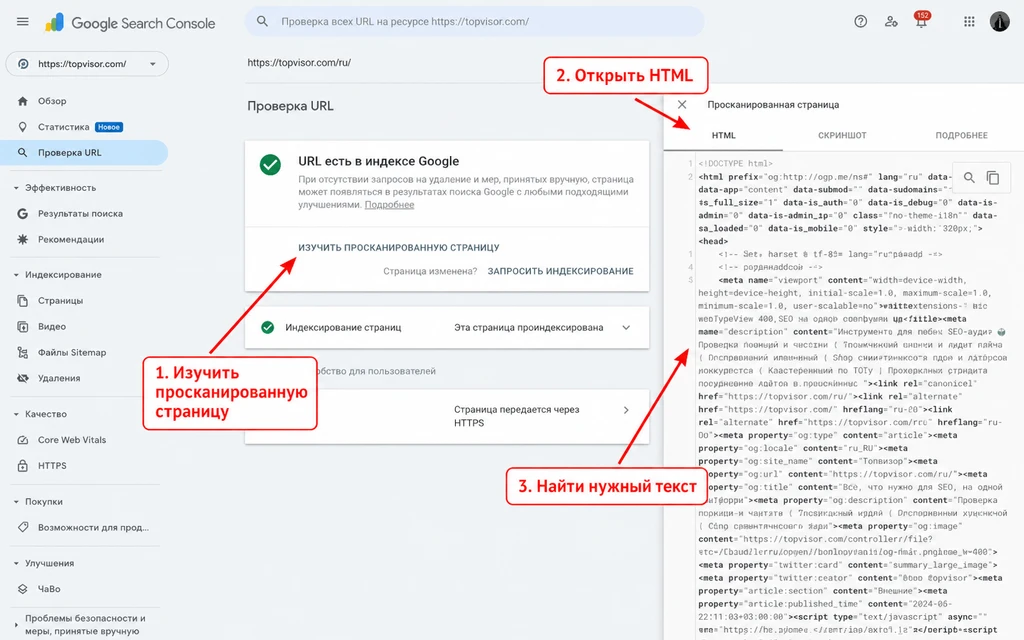Click the Страницы pages icon
1024x640 pixels.
pos(23,301)
